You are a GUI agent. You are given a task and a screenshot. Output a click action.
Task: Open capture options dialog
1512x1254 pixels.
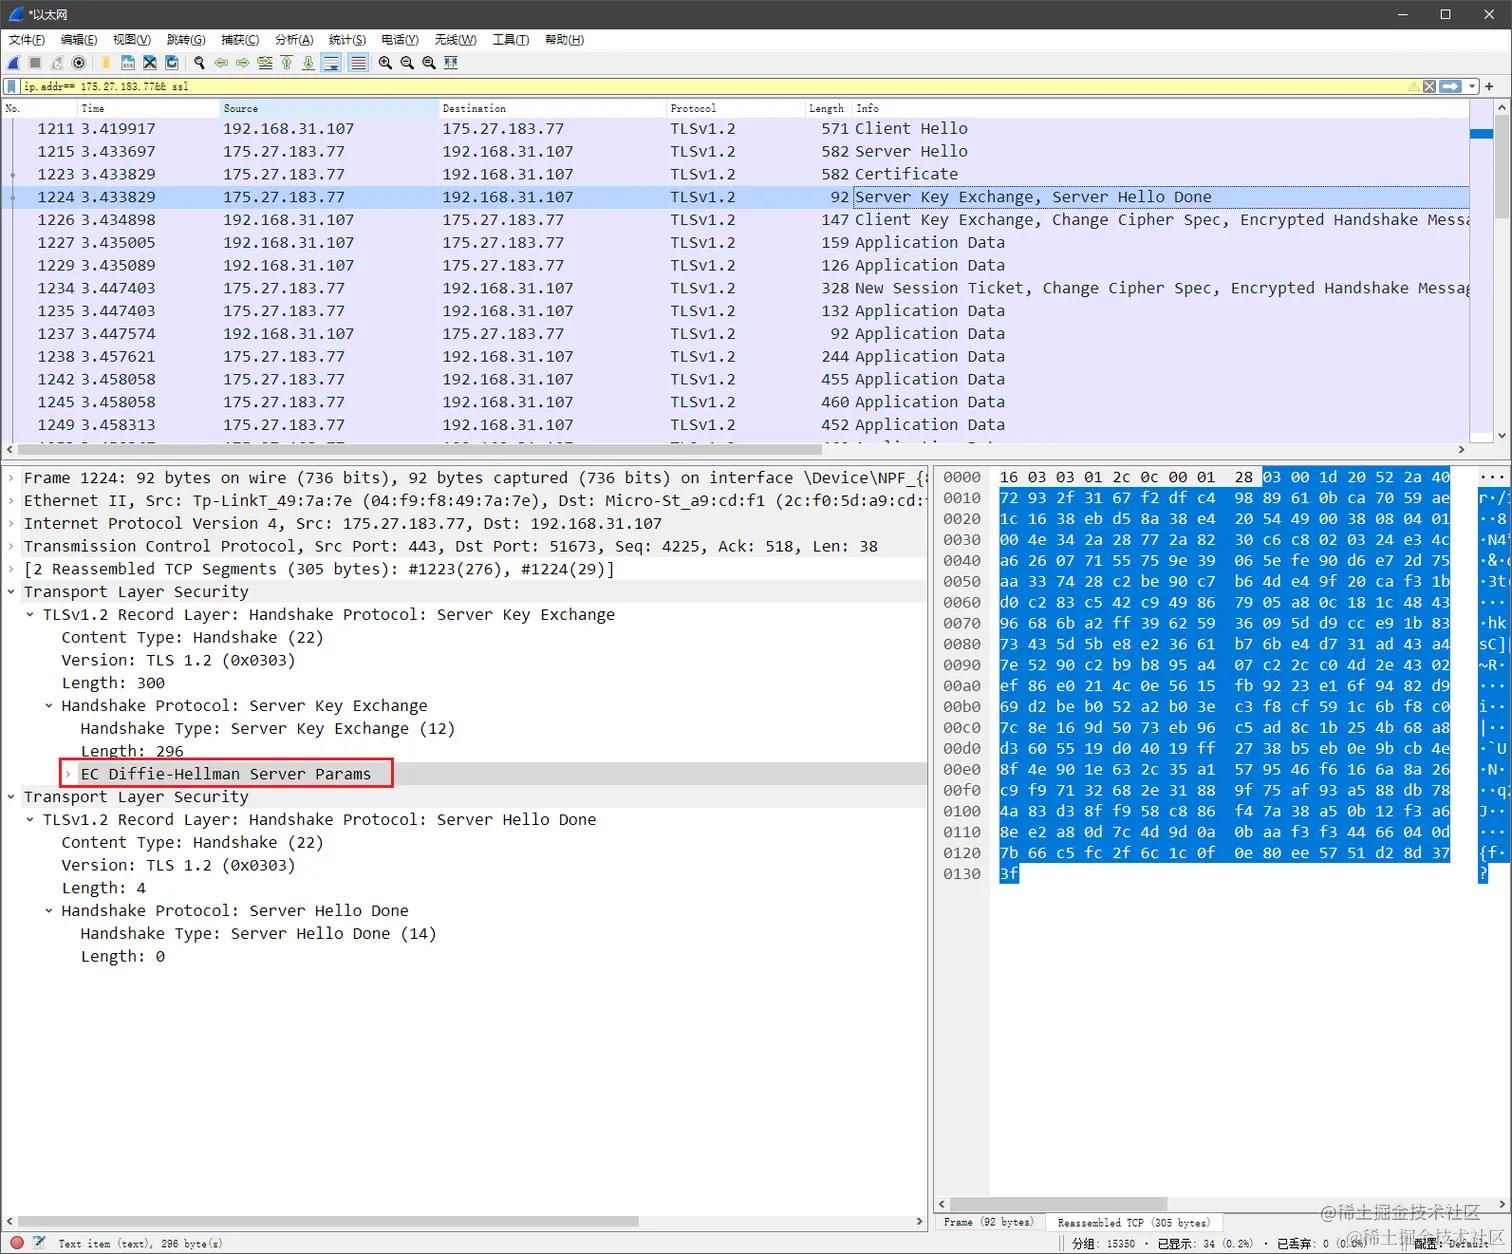79,63
